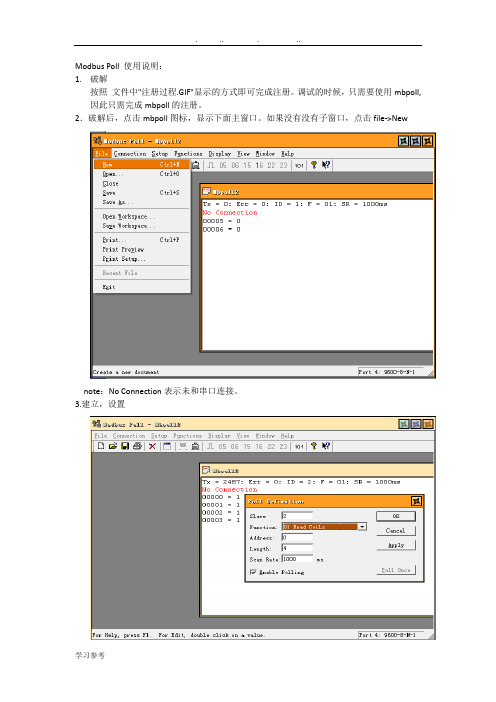
Task: Click function 16 in the File-menu window toolbar
Action: tap(259, 165)
